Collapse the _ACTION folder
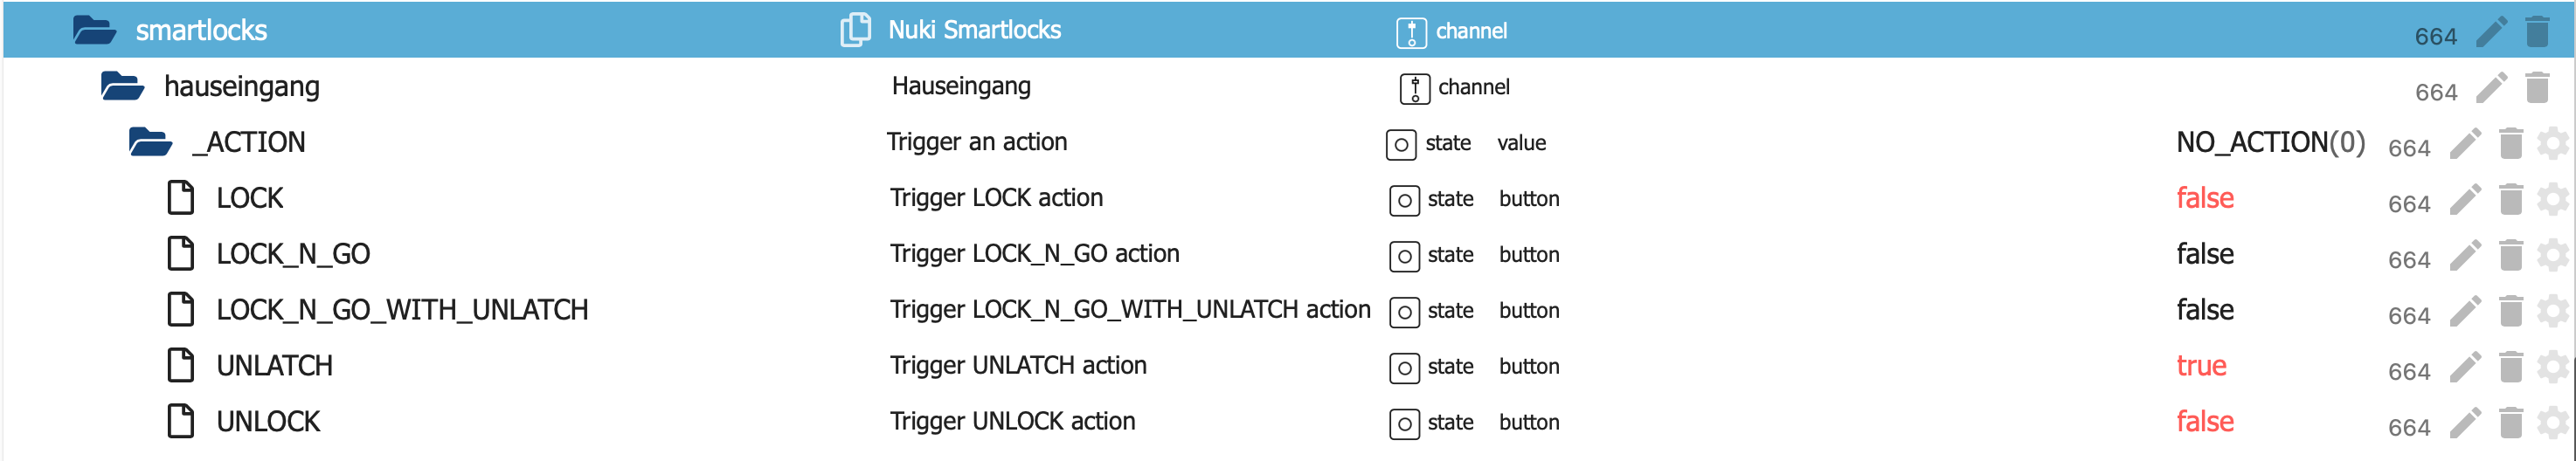This screenshot has width=2576, height=461. tap(150, 142)
